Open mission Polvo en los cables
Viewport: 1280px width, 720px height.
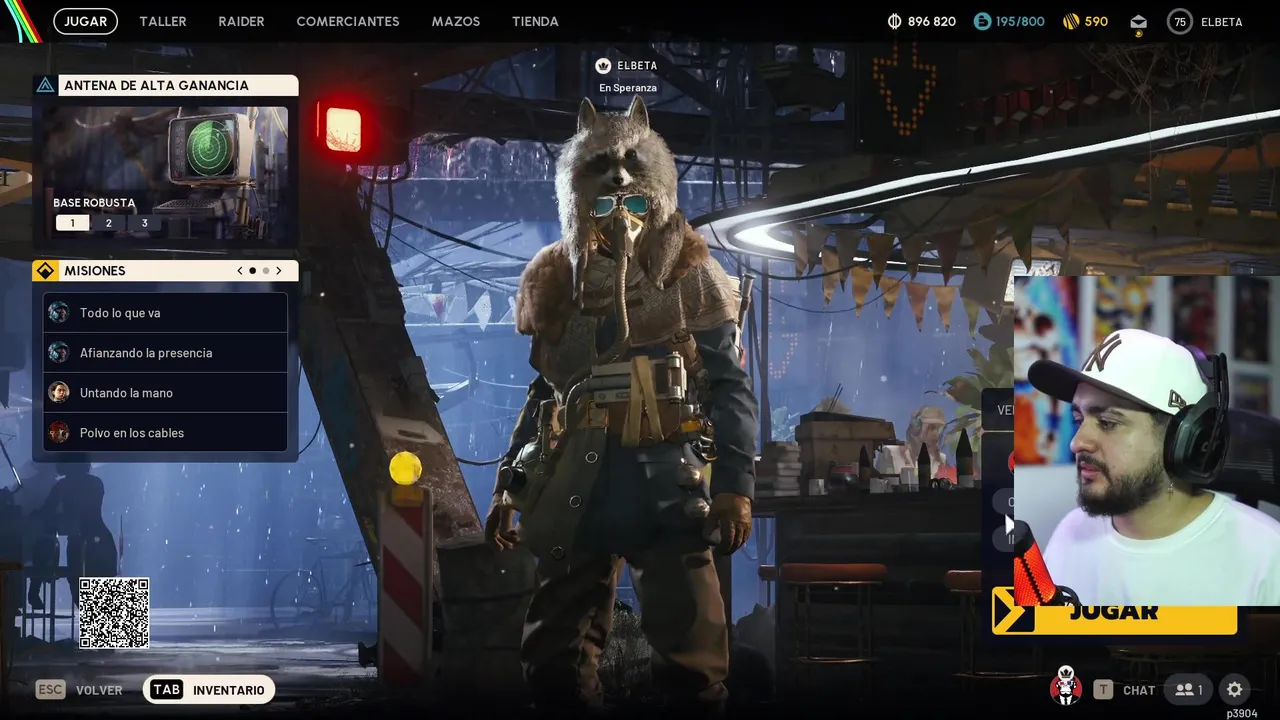(165, 433)
